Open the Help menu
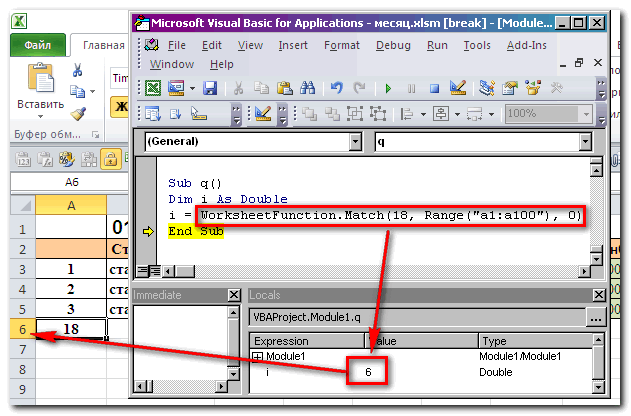Viewport: 631px width, 416px height. pos(222,64)
